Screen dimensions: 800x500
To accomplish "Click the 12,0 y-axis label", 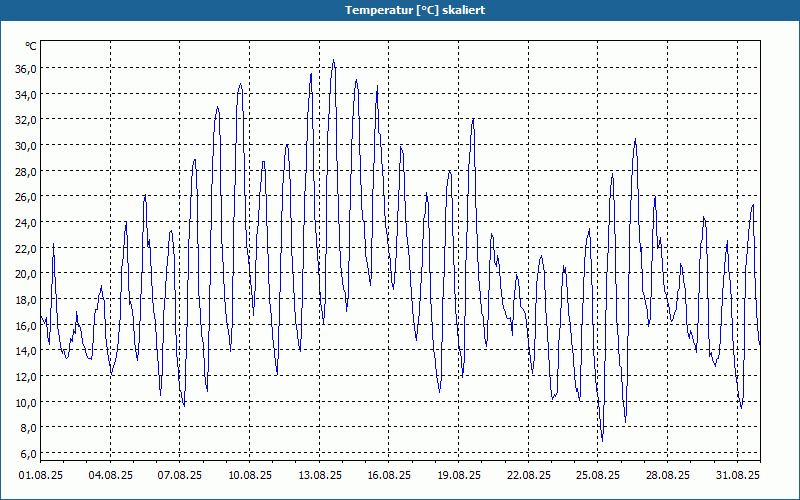I will coord(26,377).
